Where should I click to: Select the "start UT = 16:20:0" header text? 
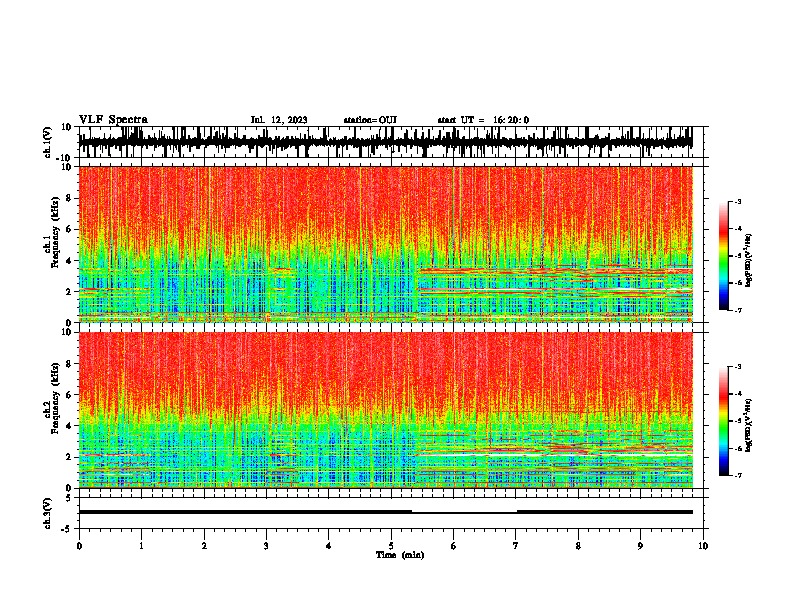483,120
